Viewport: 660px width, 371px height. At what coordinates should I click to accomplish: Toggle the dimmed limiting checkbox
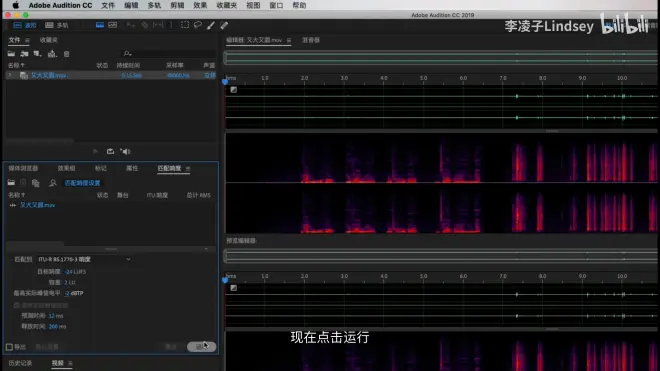pos(17,305)
